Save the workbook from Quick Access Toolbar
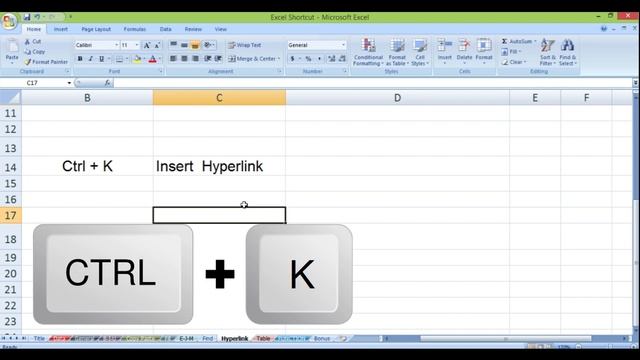This screenshot has width=640, height=360. [x=27, y=17]
